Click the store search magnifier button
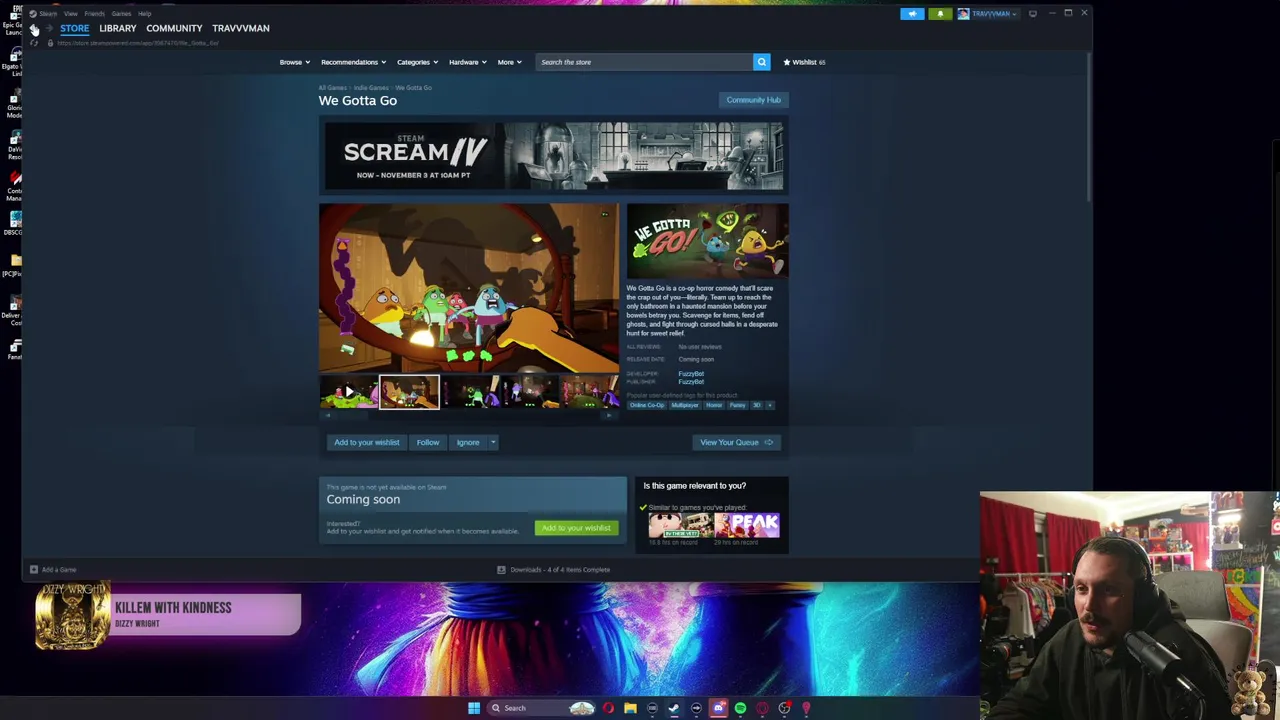 pyautogui.click(x=761, y=62)
